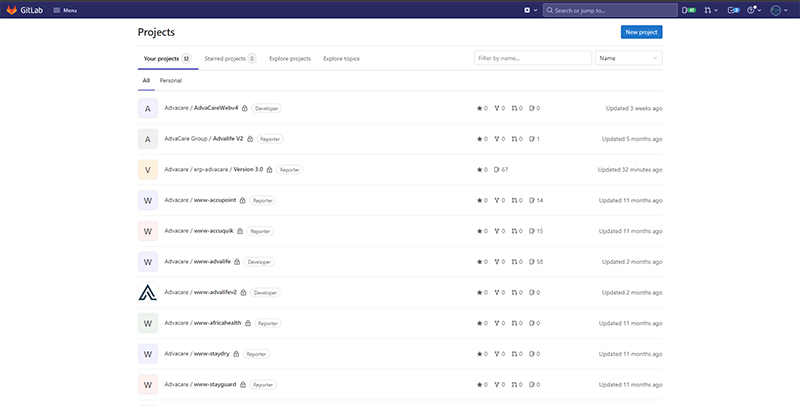Select the Personal sub-tab
The width and height of the screenshot is (800, 406).
170,81
